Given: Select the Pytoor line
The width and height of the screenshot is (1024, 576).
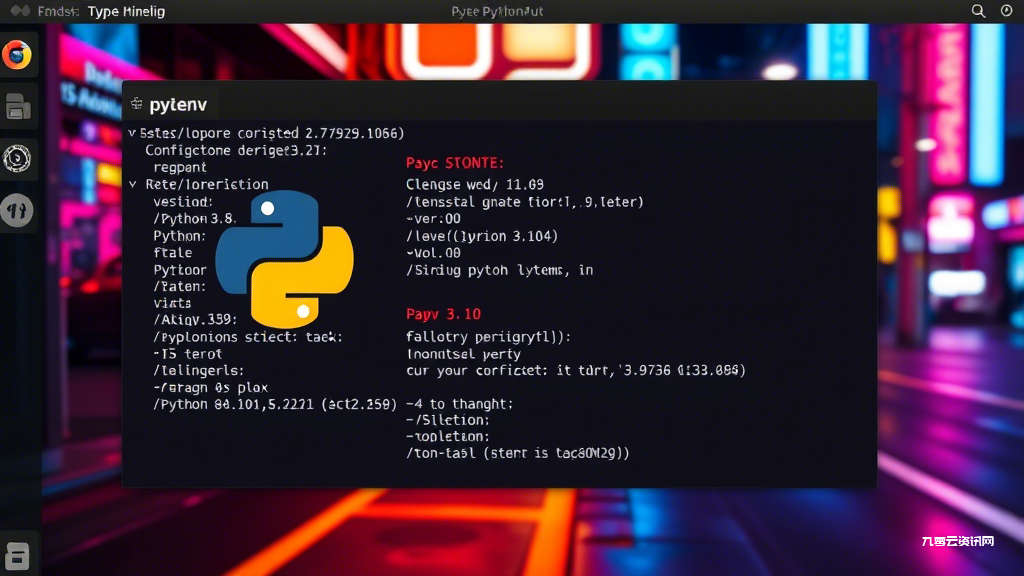Looking at the screenshot, I should click(180, 270).
